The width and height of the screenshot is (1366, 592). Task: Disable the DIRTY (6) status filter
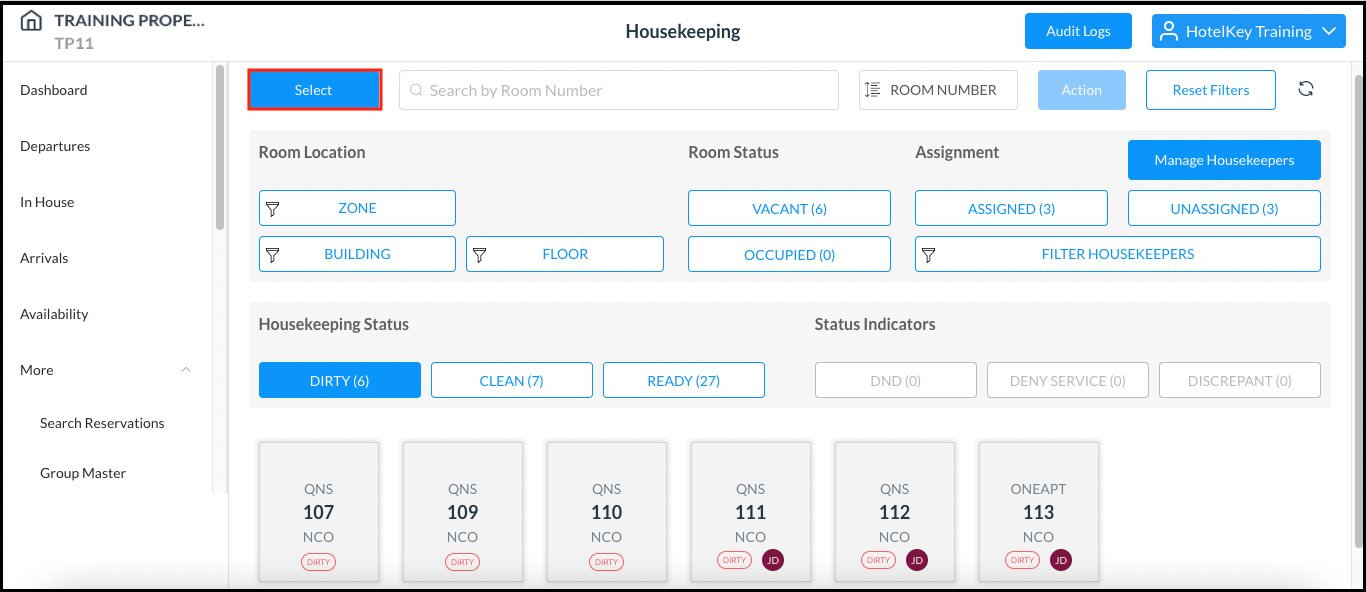(339, 380)
